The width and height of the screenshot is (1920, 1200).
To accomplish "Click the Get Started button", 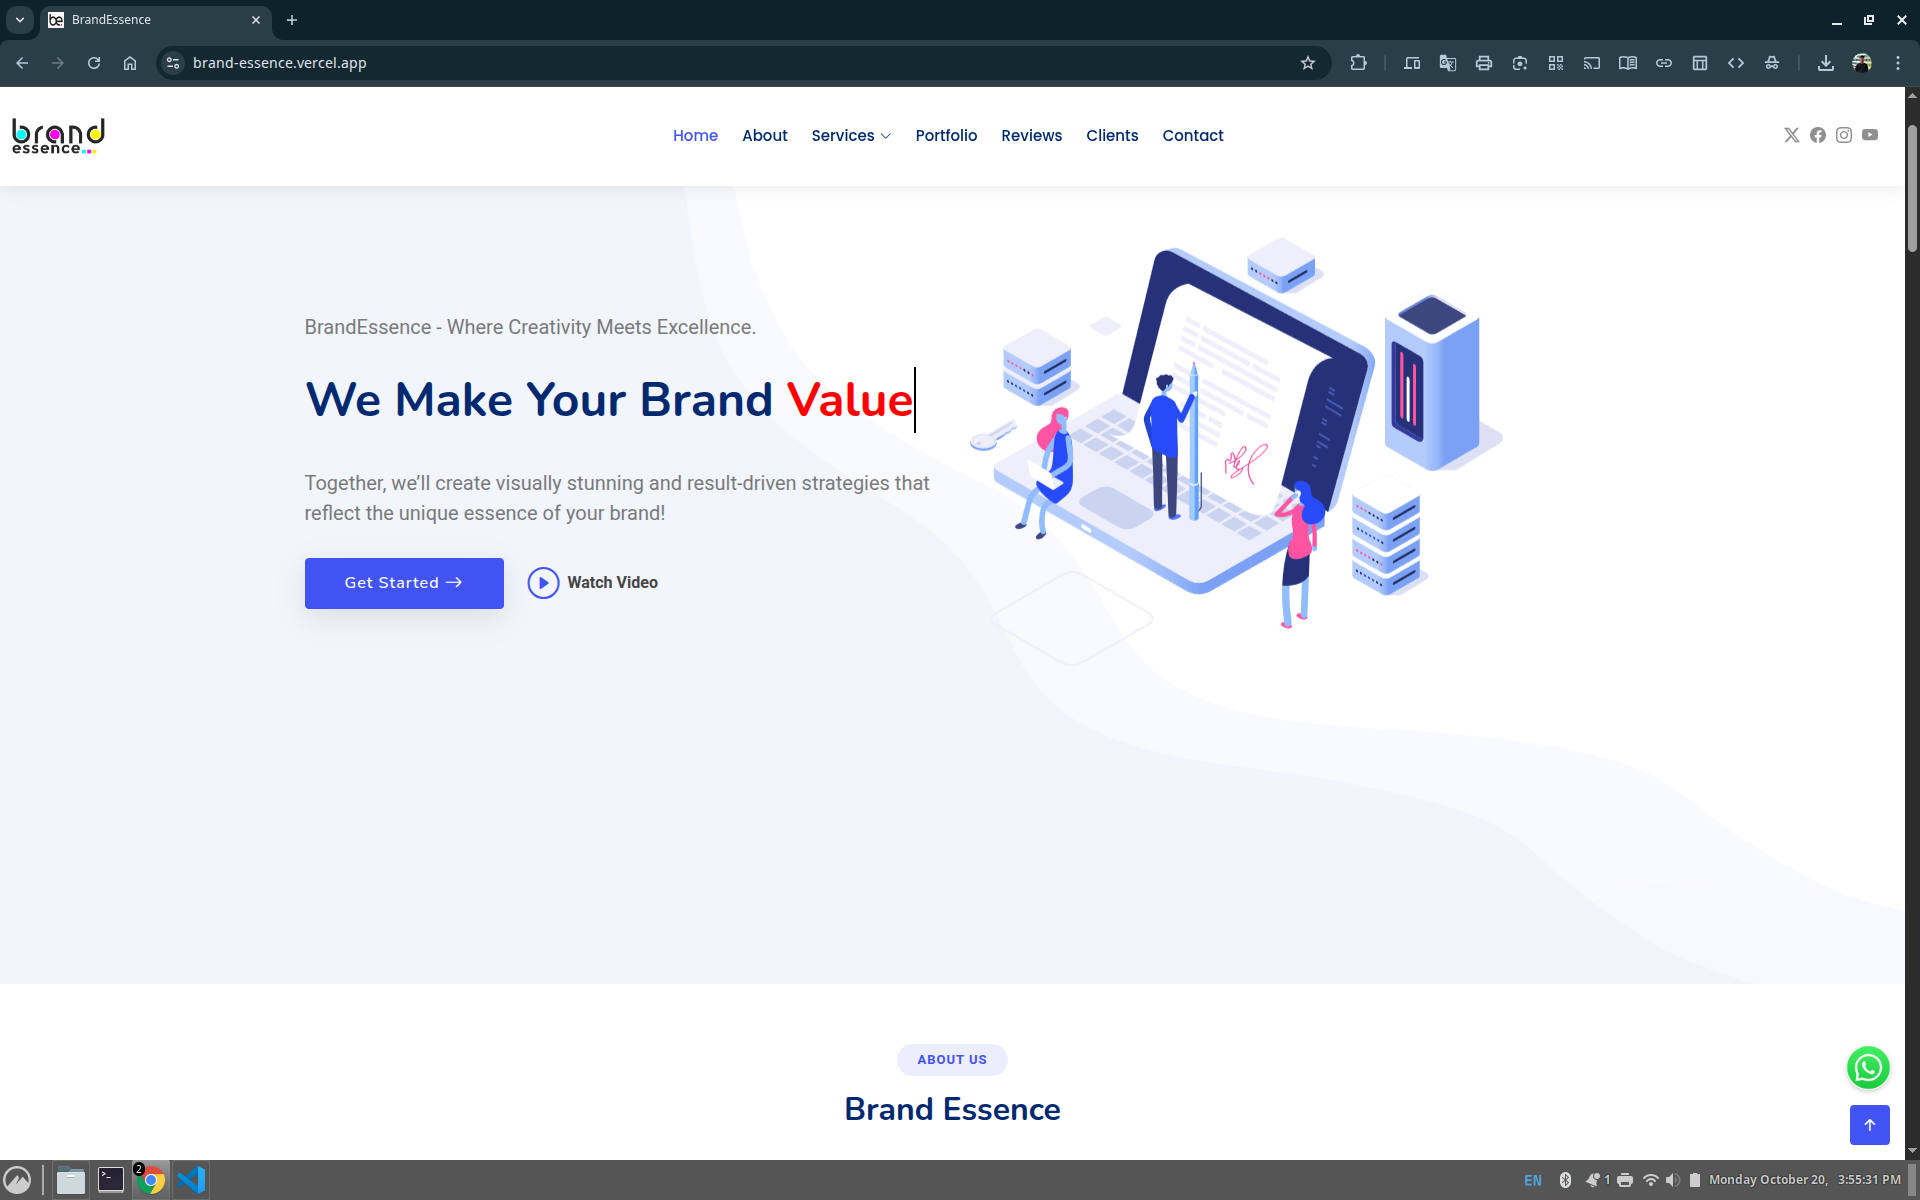I will (x=404, y=583).
